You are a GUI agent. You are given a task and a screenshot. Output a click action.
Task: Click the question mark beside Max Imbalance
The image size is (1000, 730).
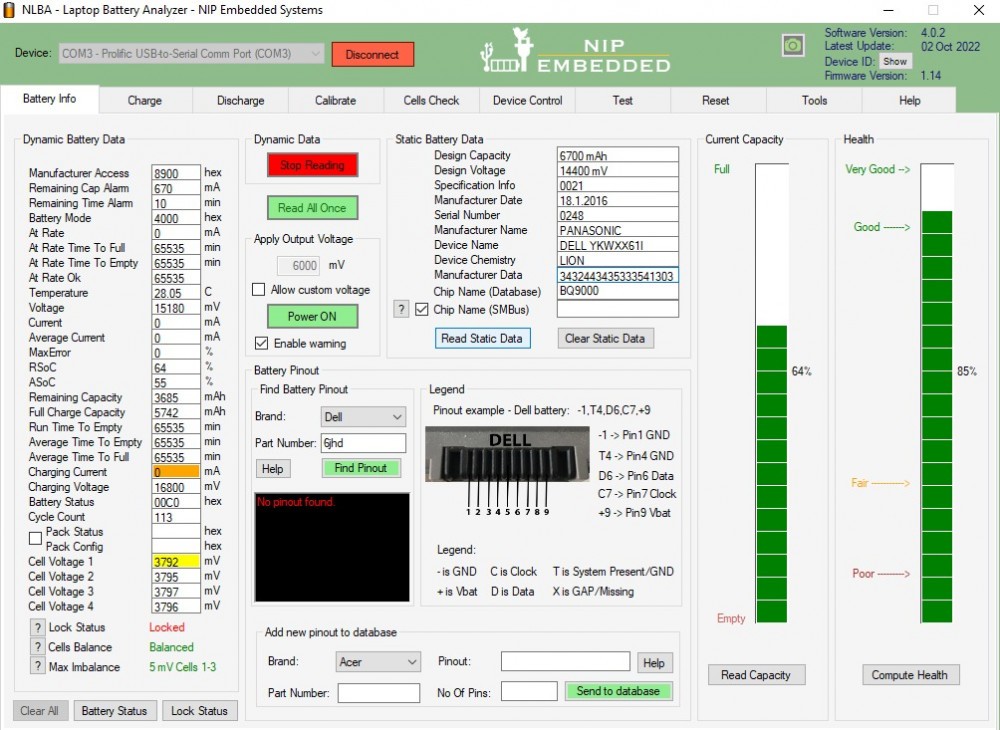coord(38,667)
